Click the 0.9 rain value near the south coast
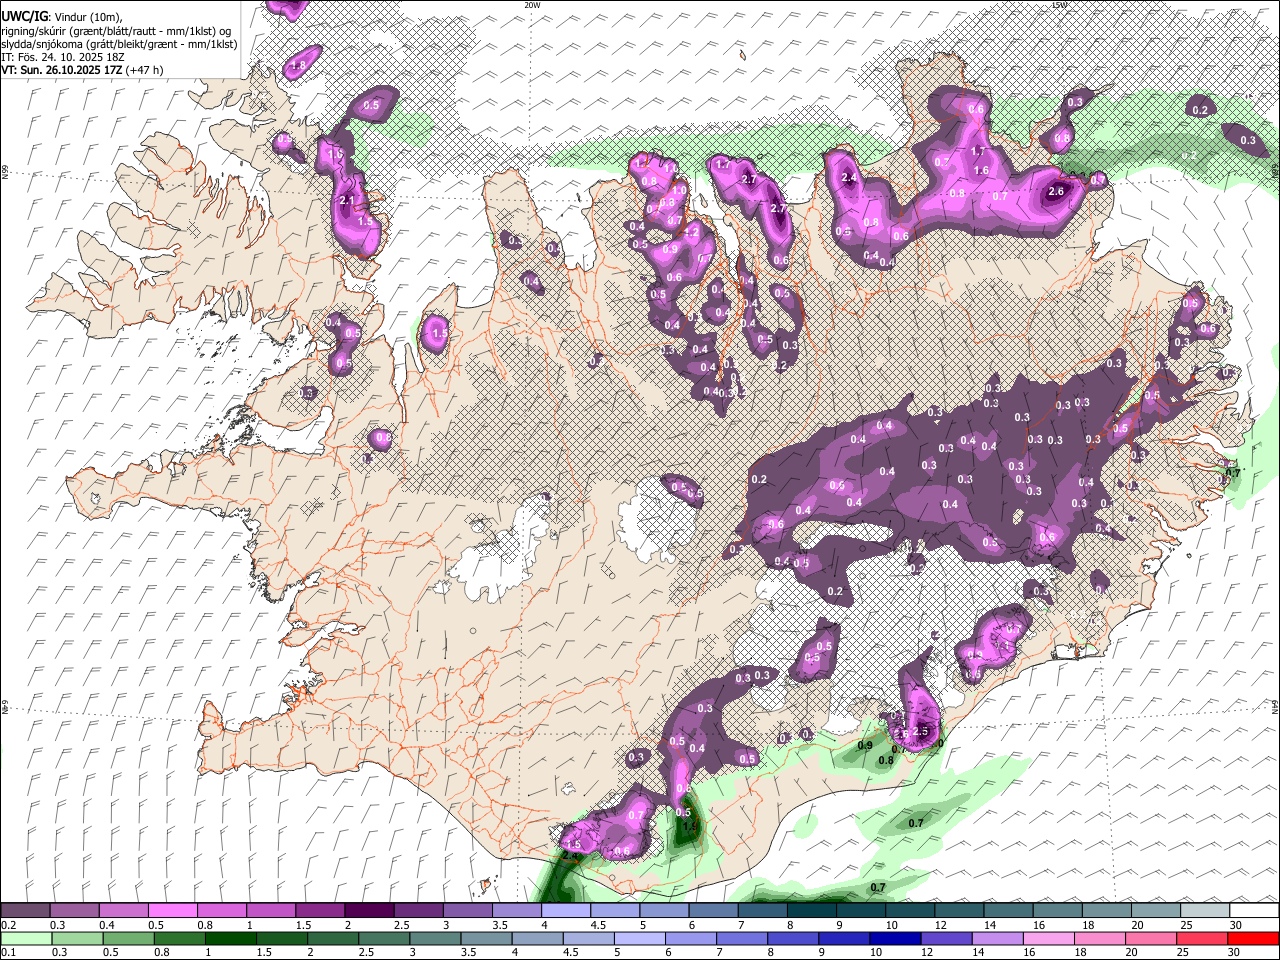This screenshot has height=960, width=1280. click(x=866, y=746)
